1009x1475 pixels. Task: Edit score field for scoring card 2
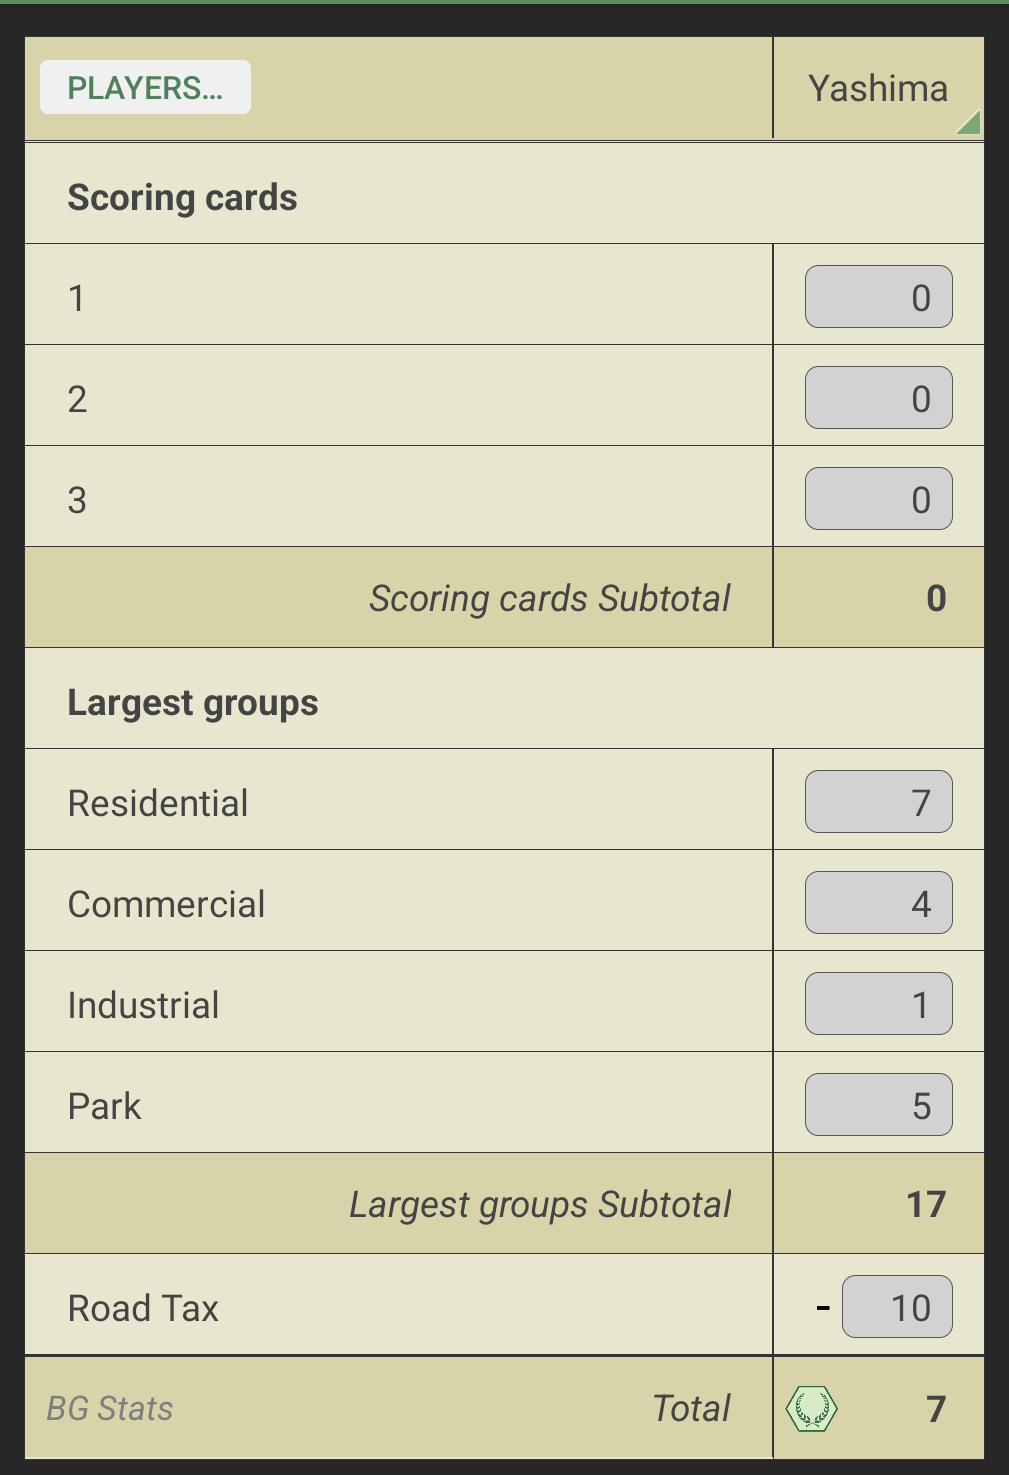click(878, 398)
